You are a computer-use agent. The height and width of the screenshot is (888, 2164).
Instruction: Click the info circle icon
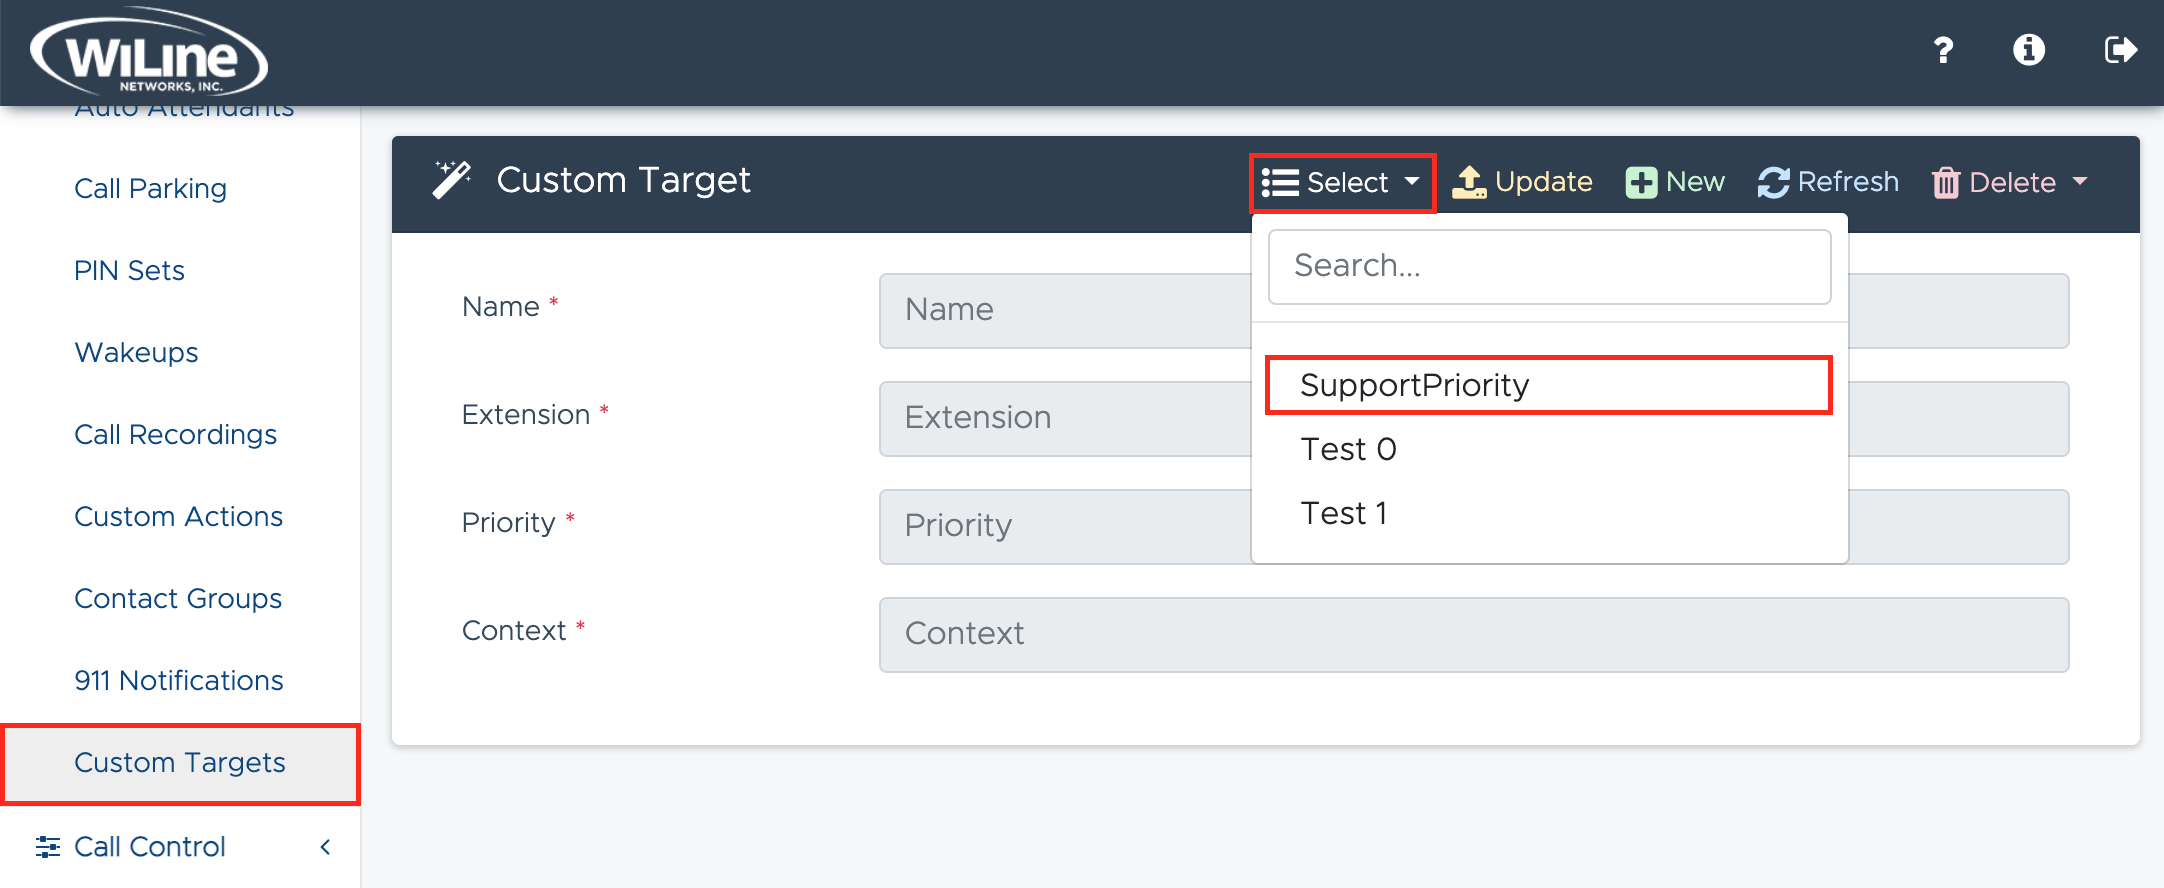tap(2029, 50)
